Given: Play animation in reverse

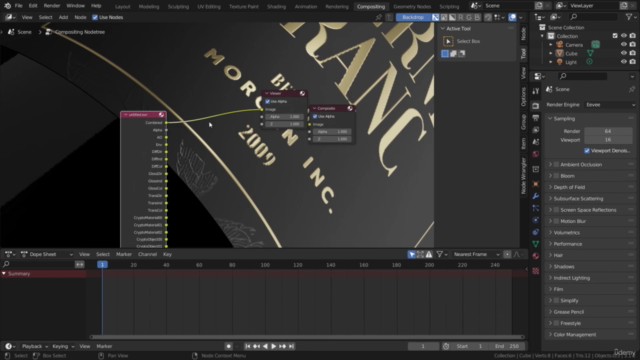Looking at the screenshot, I should [265, 346].
